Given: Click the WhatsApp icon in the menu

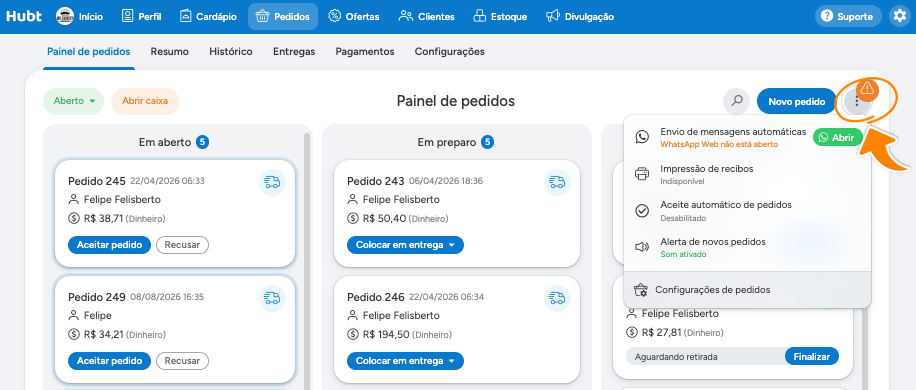Looking at the screenshot, I should [x=642, y=137].
